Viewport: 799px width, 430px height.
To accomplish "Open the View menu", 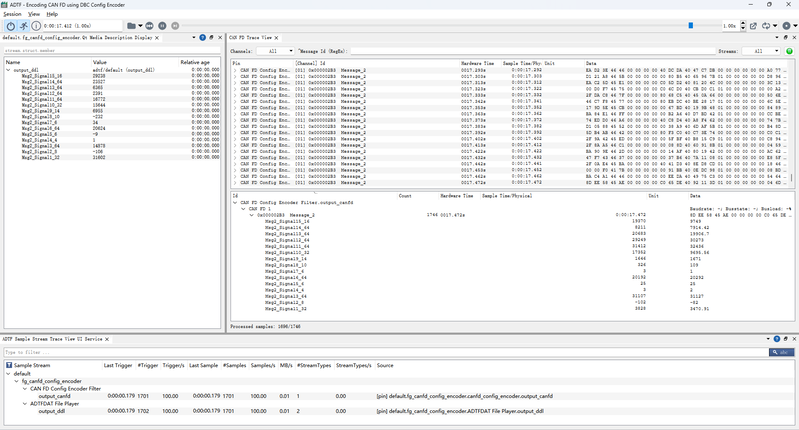I will 34,14.
